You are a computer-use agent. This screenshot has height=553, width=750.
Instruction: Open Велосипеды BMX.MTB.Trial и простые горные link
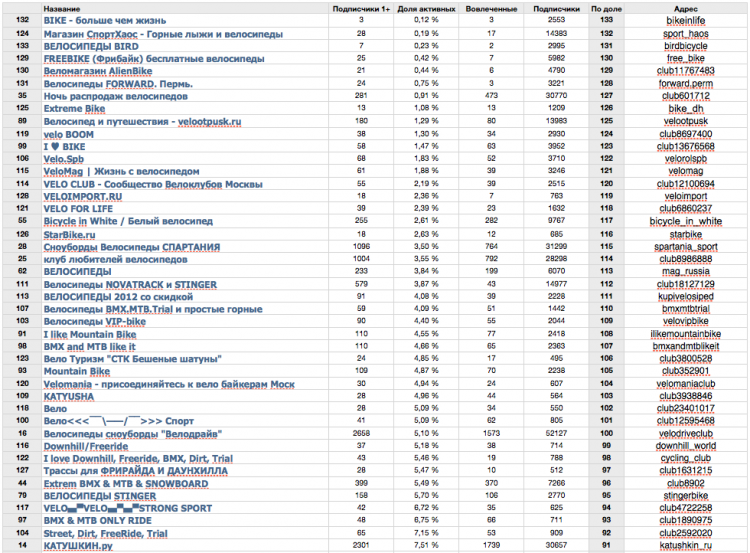tap(153, 309)
